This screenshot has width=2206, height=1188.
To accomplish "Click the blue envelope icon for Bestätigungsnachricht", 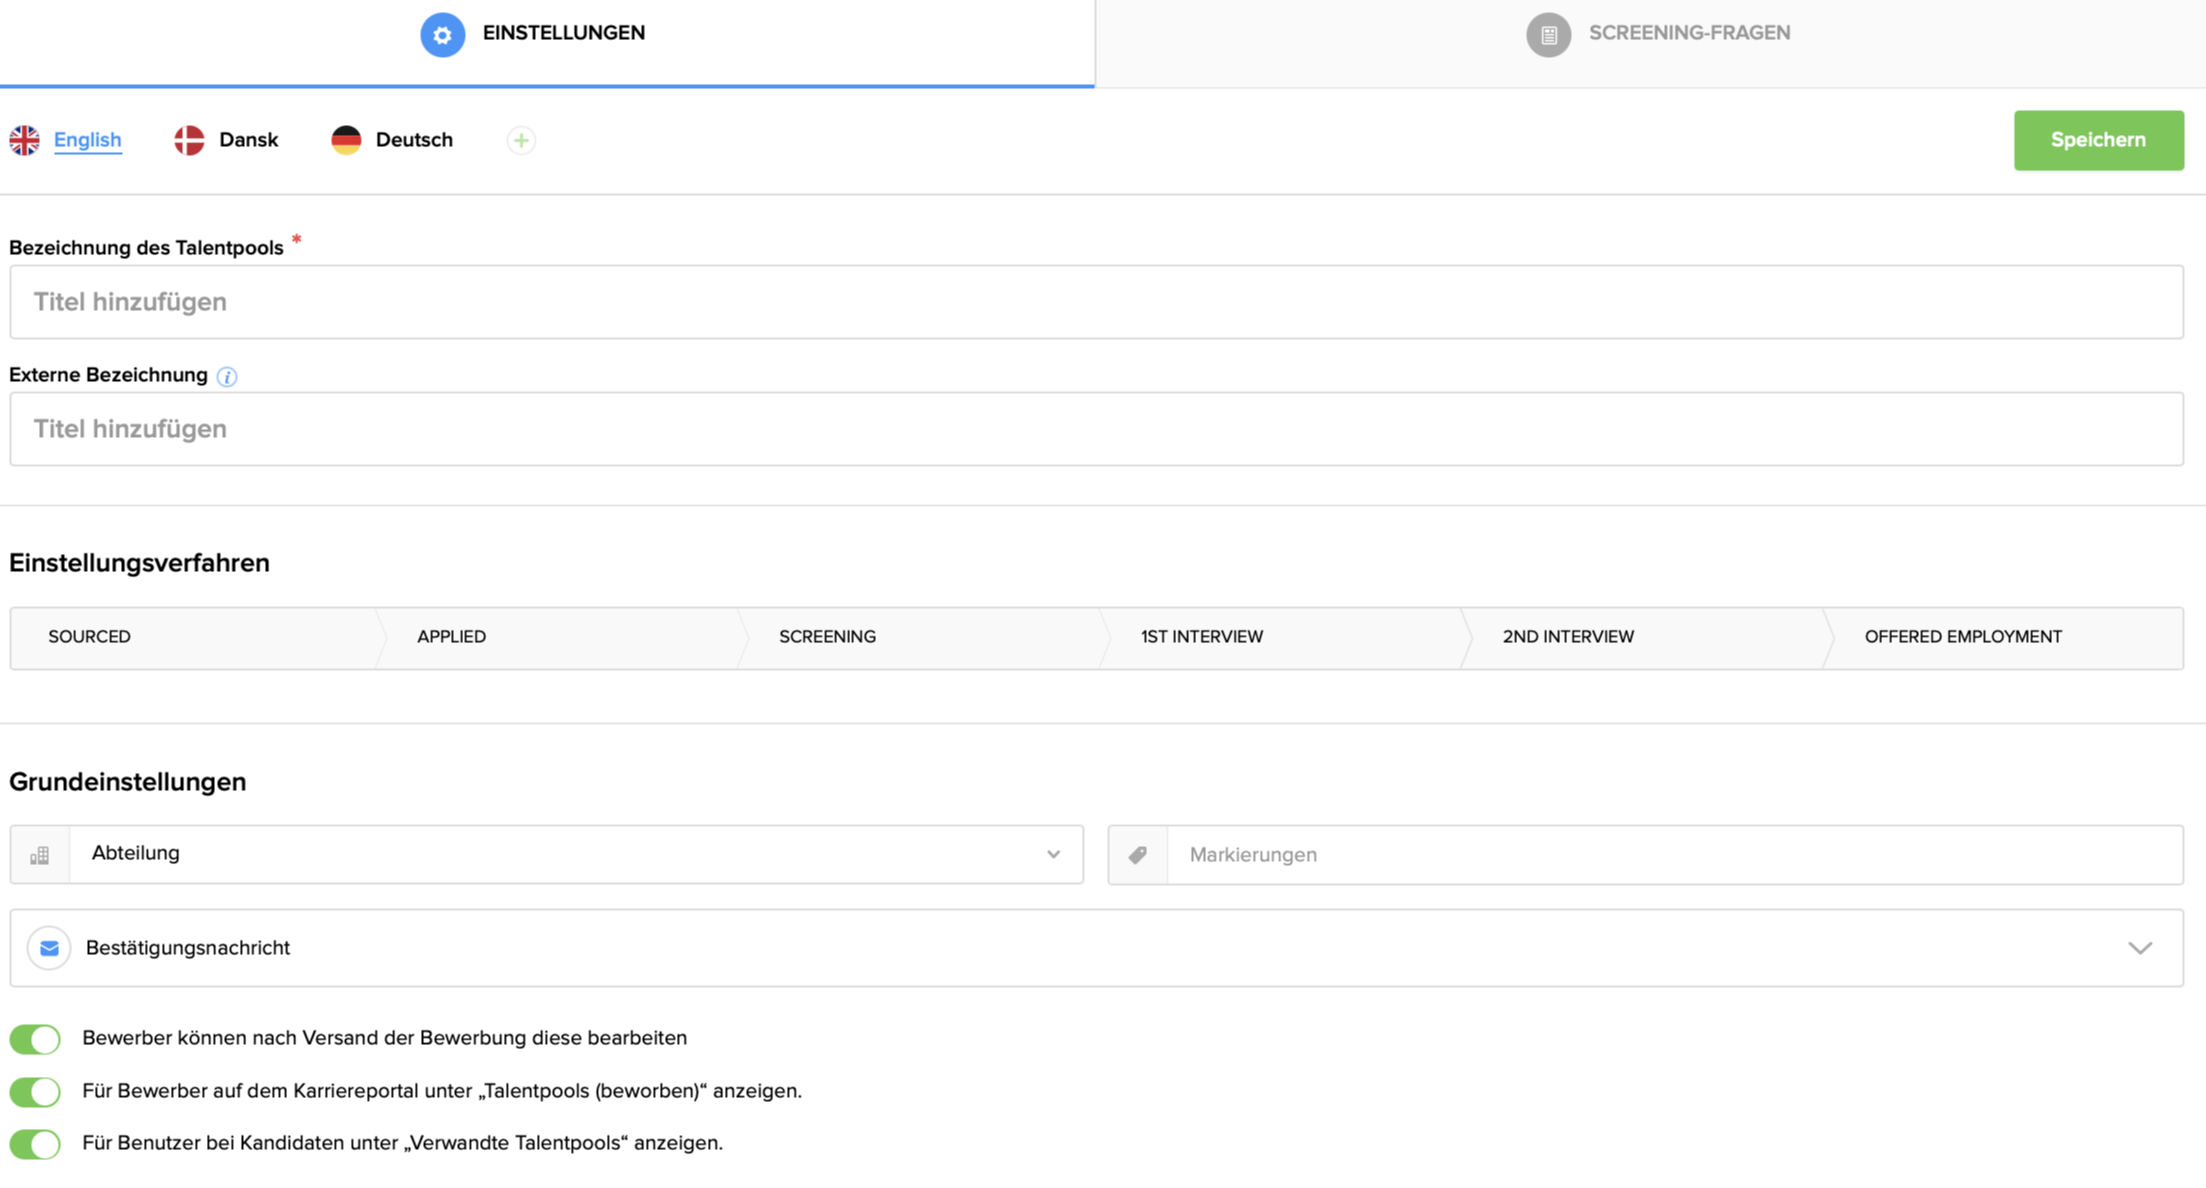I will pos(48,948).
